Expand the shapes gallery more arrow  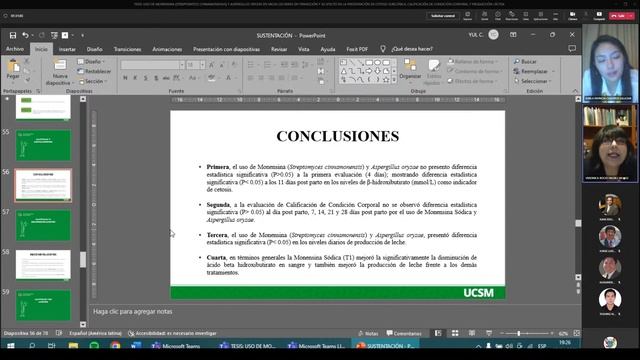pyautogui.click(x=394, y=80)
